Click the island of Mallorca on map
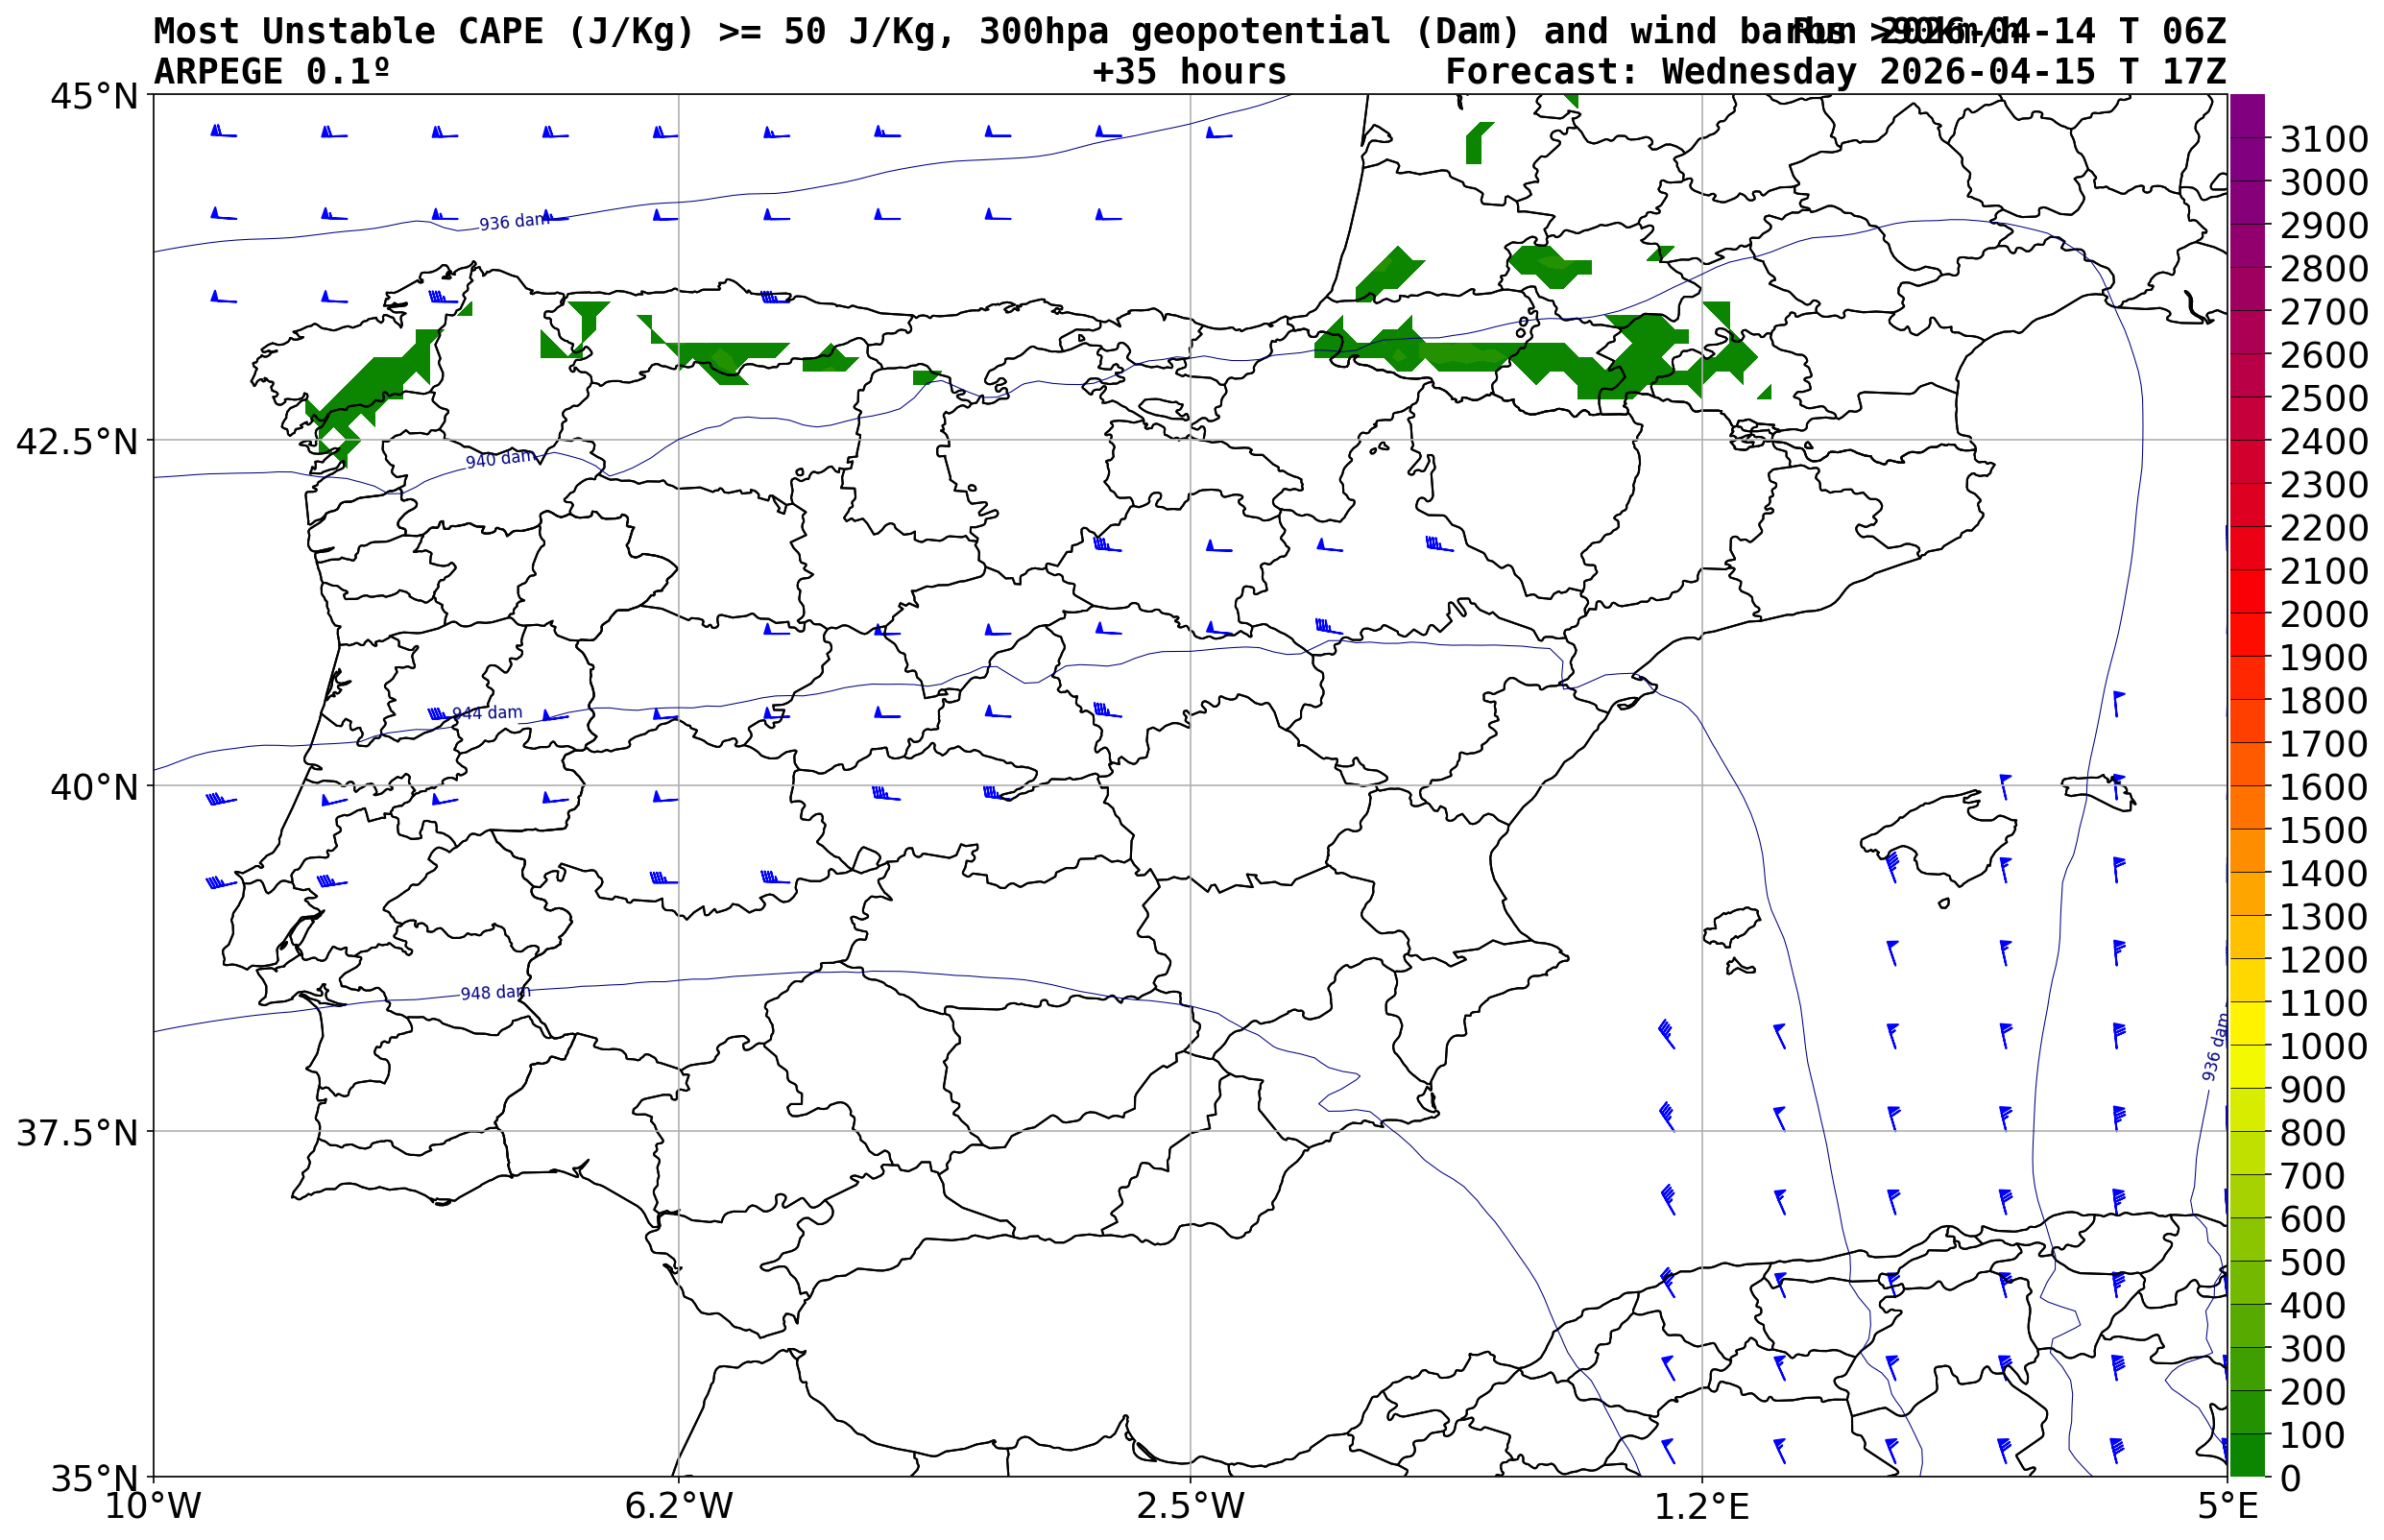The image size is (2384, 1540). (x=1950, y=837)
